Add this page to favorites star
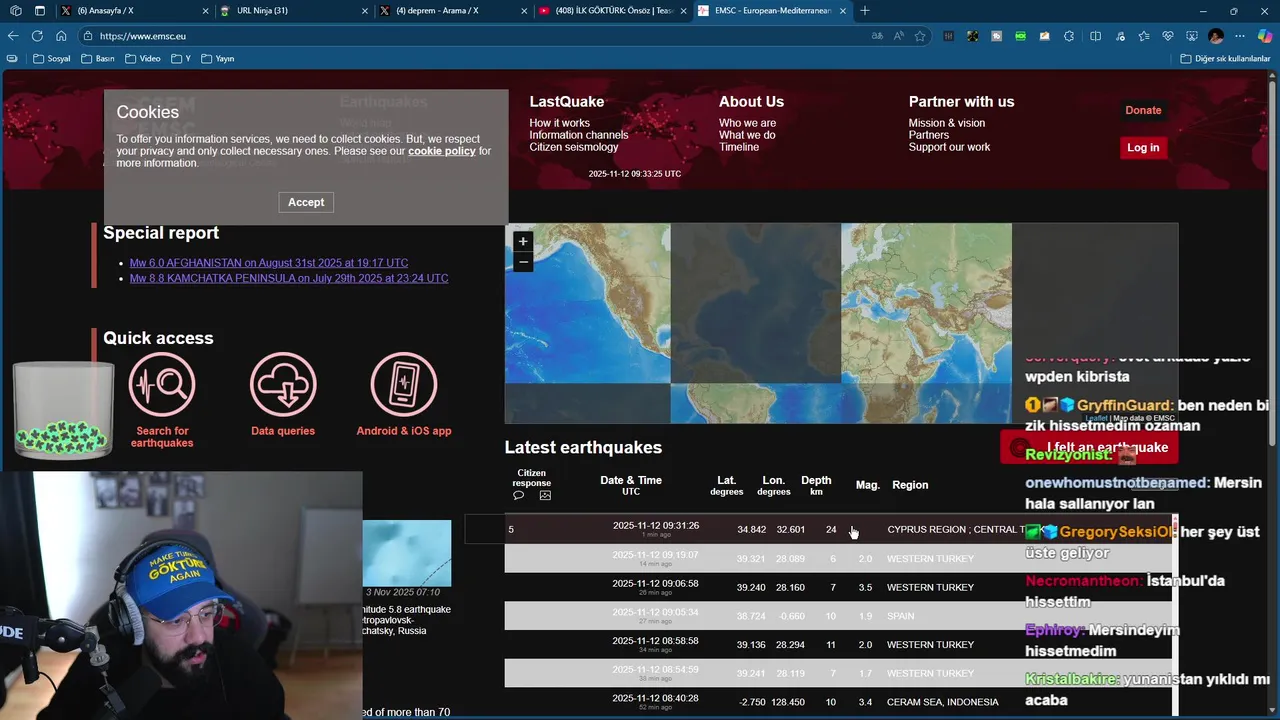The height and width of the screenshot is (720, 1280). click(x=920, y=36)
